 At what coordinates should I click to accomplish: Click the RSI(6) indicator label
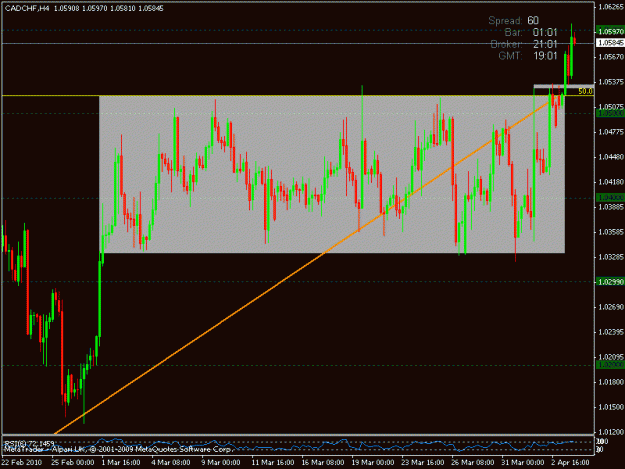pyautogui.click(x=29, y=443)
